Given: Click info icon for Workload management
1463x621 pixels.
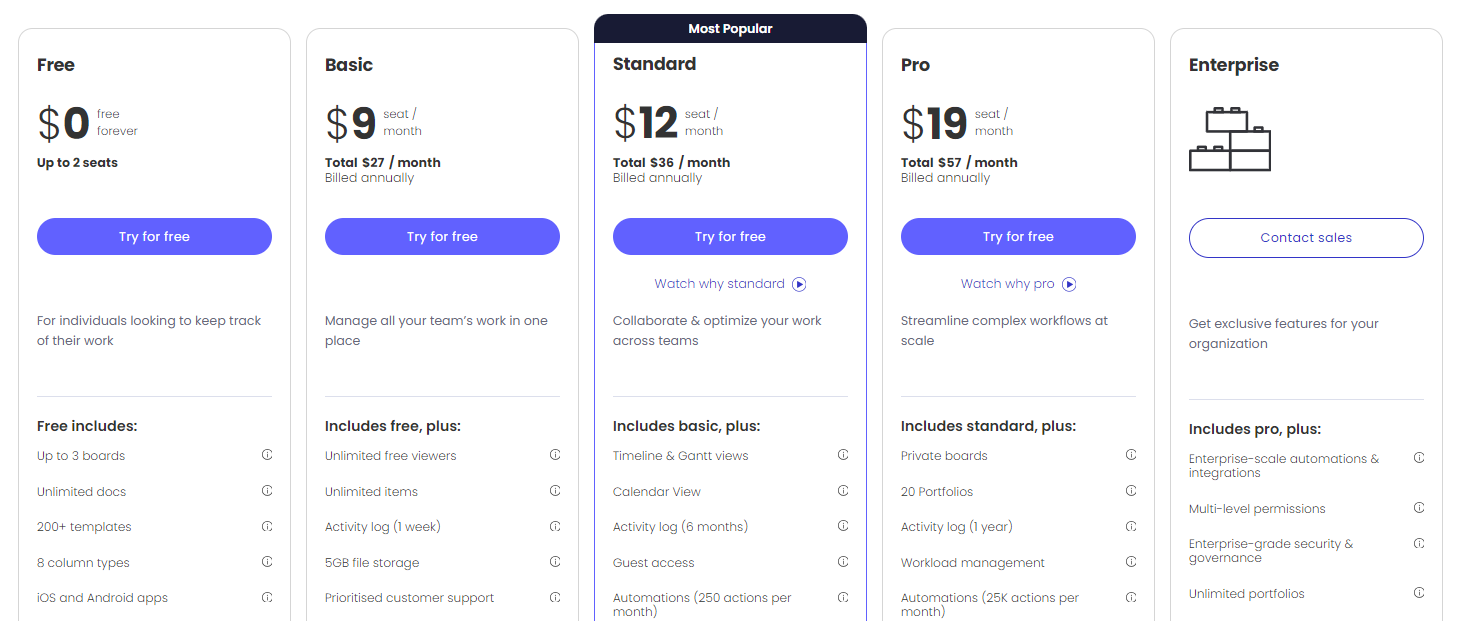Looking at the screenshot, I should (1131, 562).
